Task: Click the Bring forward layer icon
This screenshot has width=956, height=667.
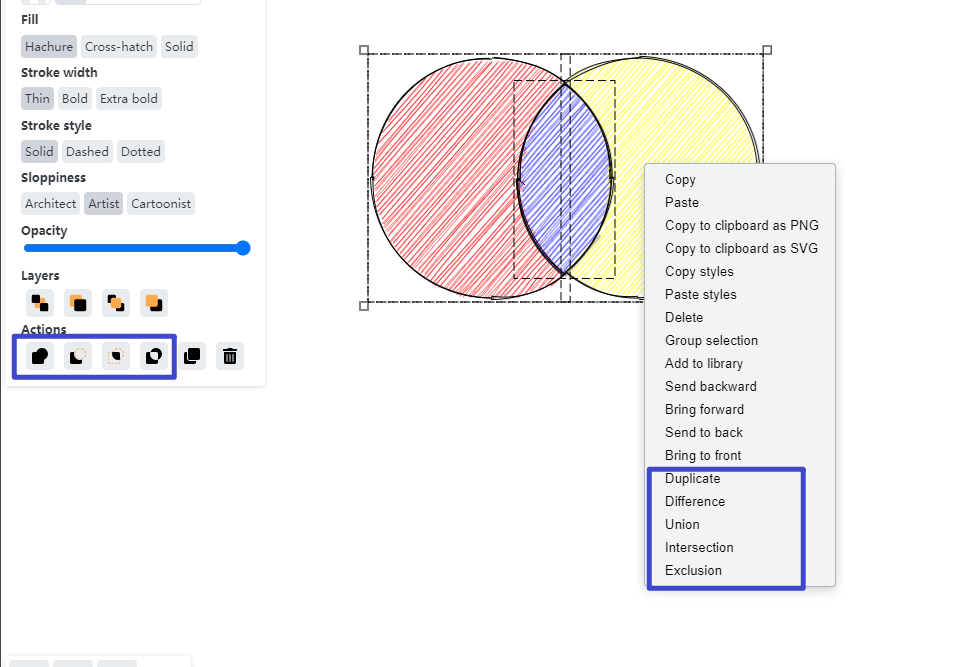Action: (117, 302)
